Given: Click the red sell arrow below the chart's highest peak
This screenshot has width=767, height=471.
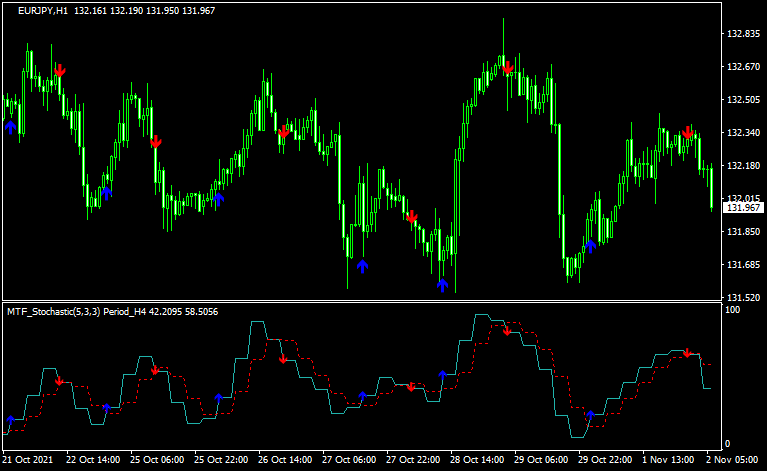Looking at the screenshot, I should [x=508, y=68].
